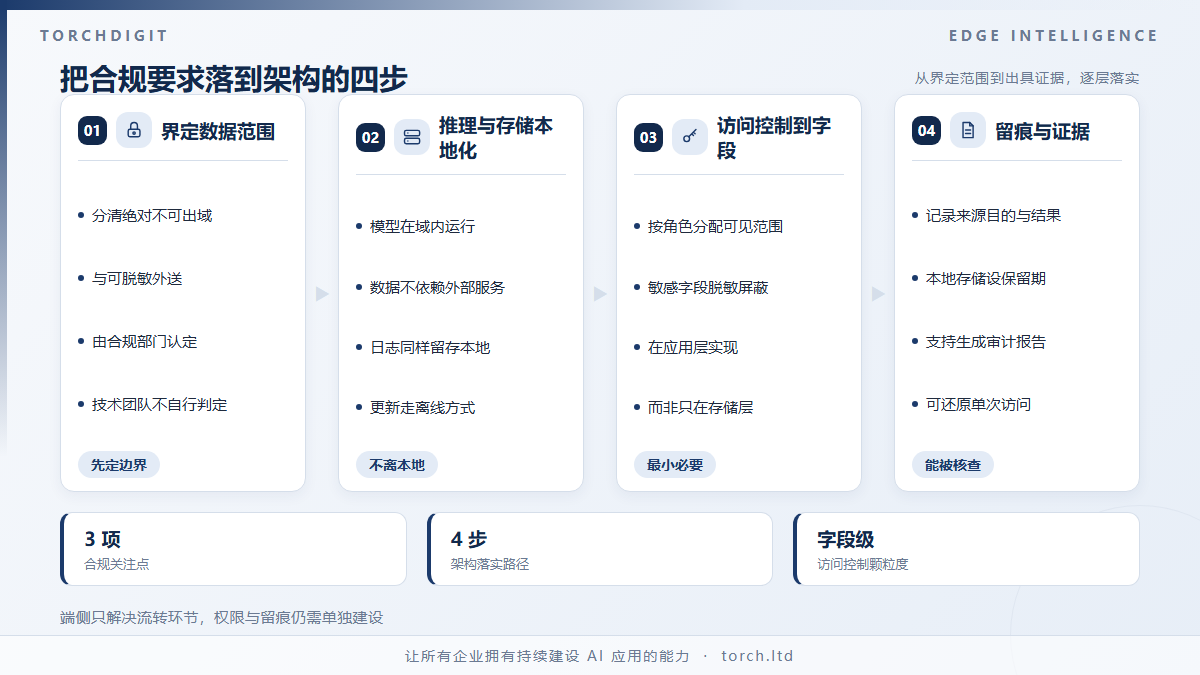This screenshot has width=1200, height=675.
Task: Click the stat value 字段级
Action: (x=846, y=540)
